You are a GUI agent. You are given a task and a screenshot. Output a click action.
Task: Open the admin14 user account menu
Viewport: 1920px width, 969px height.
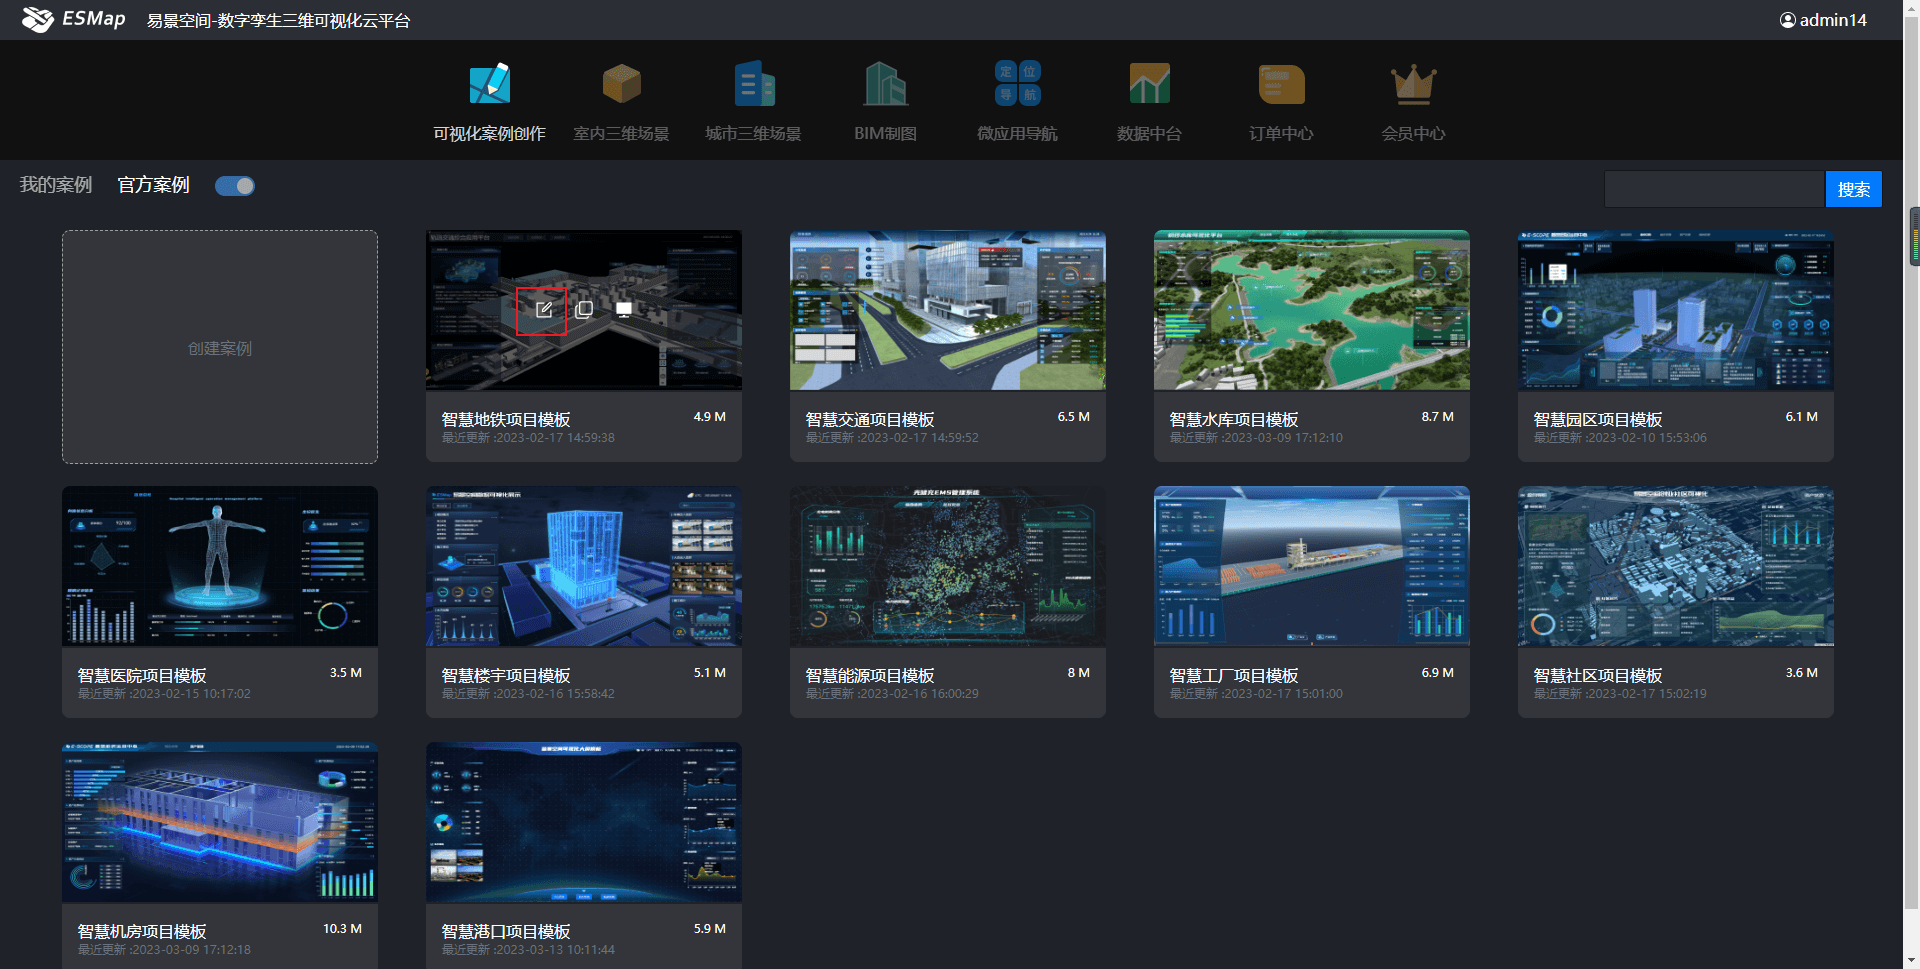pyautogui.click(x=1823, y=20)
